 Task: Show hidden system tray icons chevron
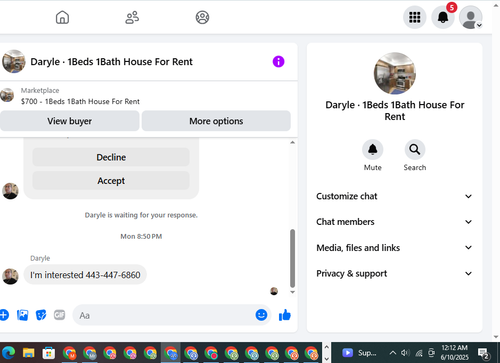(393, 353)
